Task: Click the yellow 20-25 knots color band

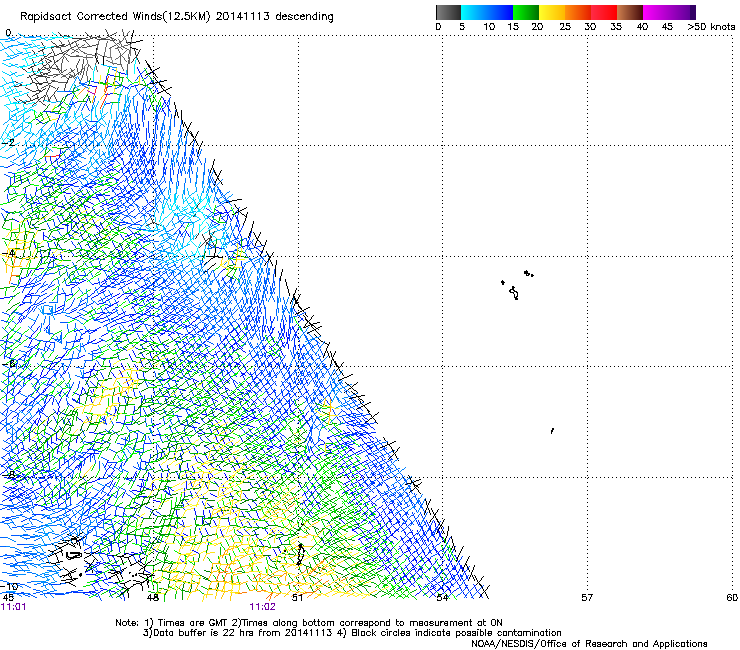Action: click(552, 12)
